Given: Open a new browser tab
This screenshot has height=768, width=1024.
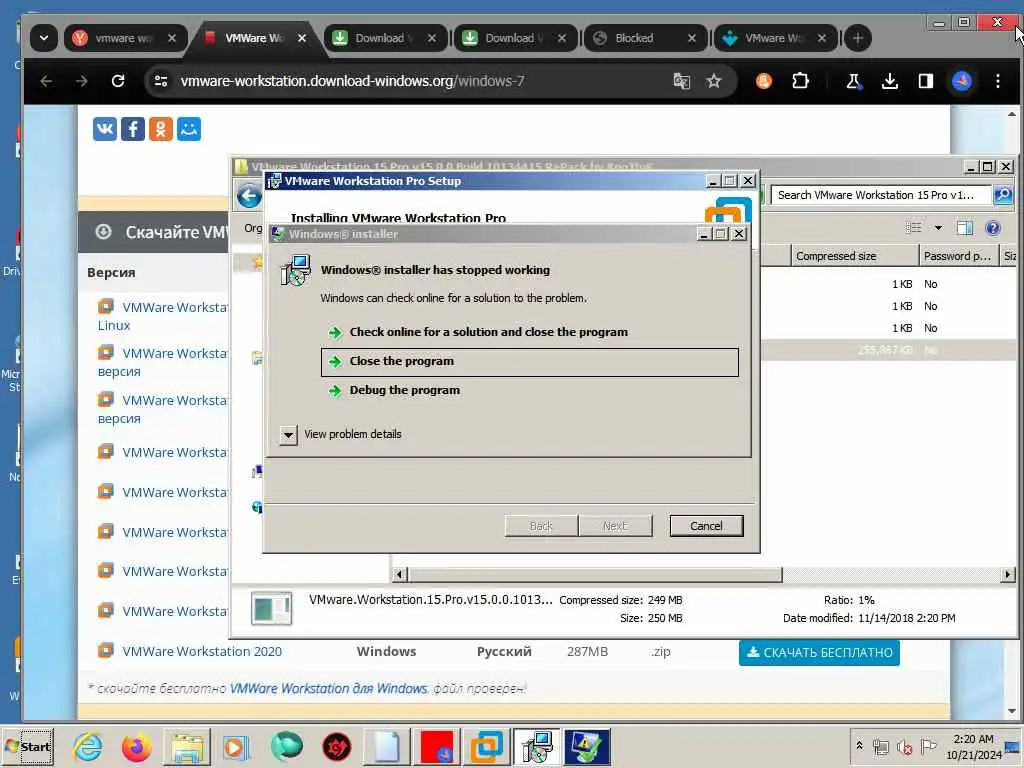Looking at the screenshot, I should tap(857, 38).
